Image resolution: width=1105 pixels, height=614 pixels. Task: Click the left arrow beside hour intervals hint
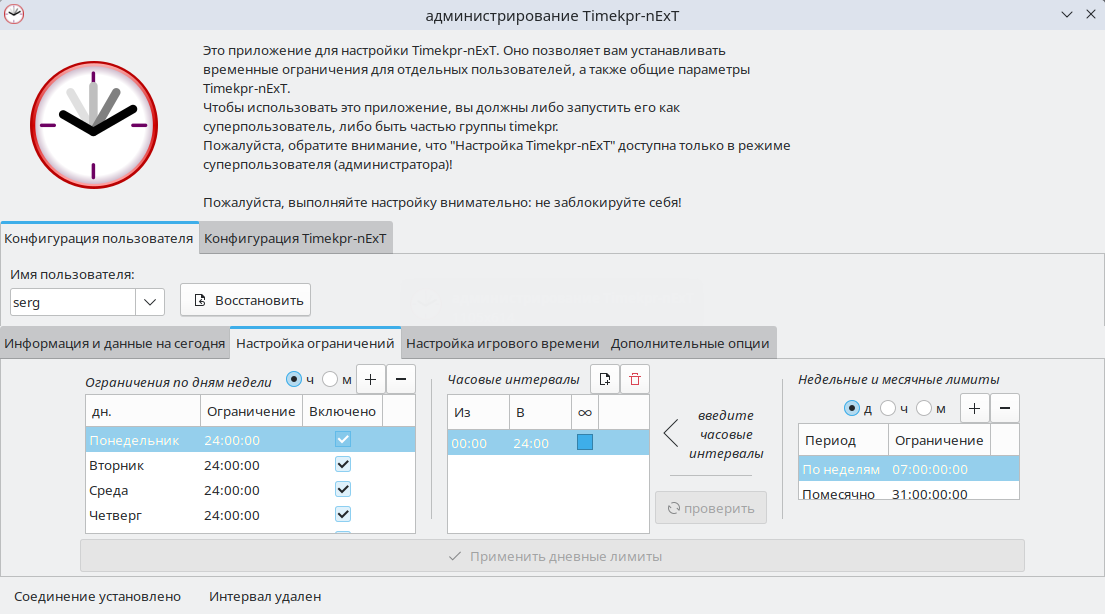click(672, 433)
